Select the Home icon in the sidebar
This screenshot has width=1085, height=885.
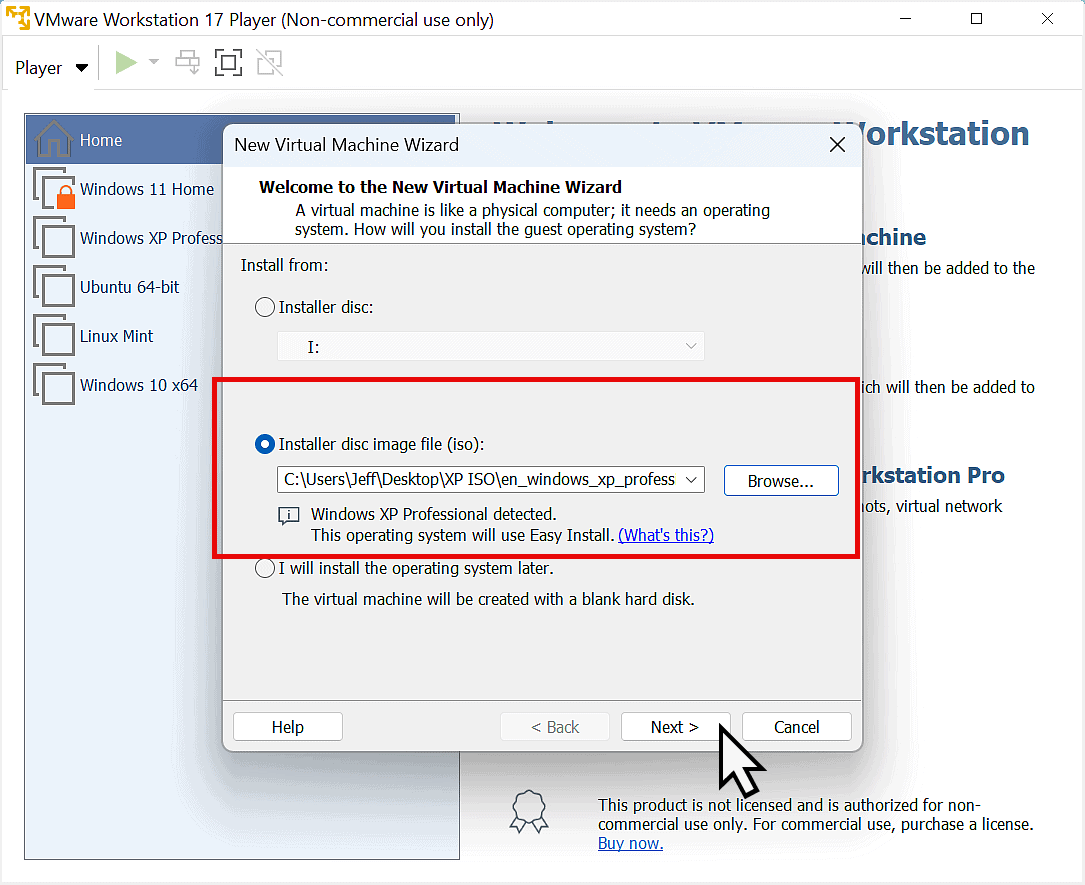[100, 140]
